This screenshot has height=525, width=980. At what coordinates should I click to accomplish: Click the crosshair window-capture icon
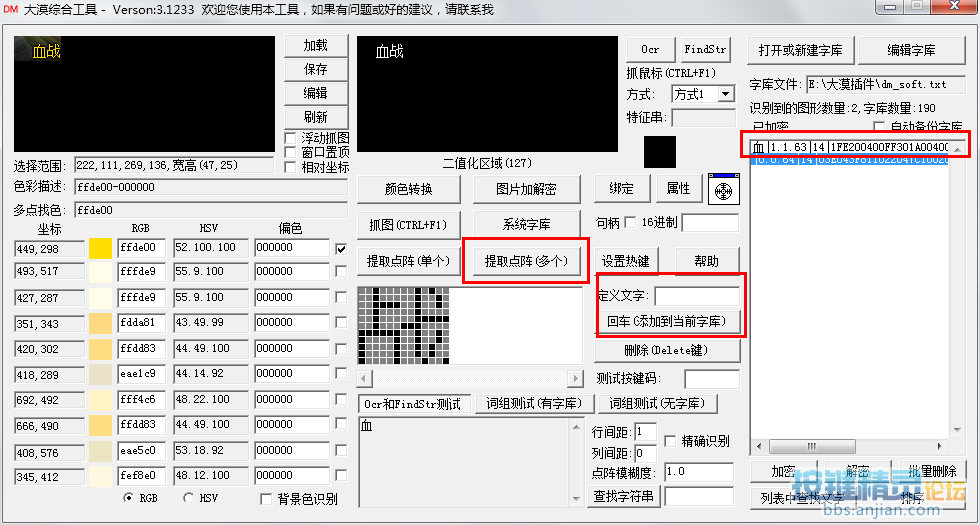tap(724, 189)
